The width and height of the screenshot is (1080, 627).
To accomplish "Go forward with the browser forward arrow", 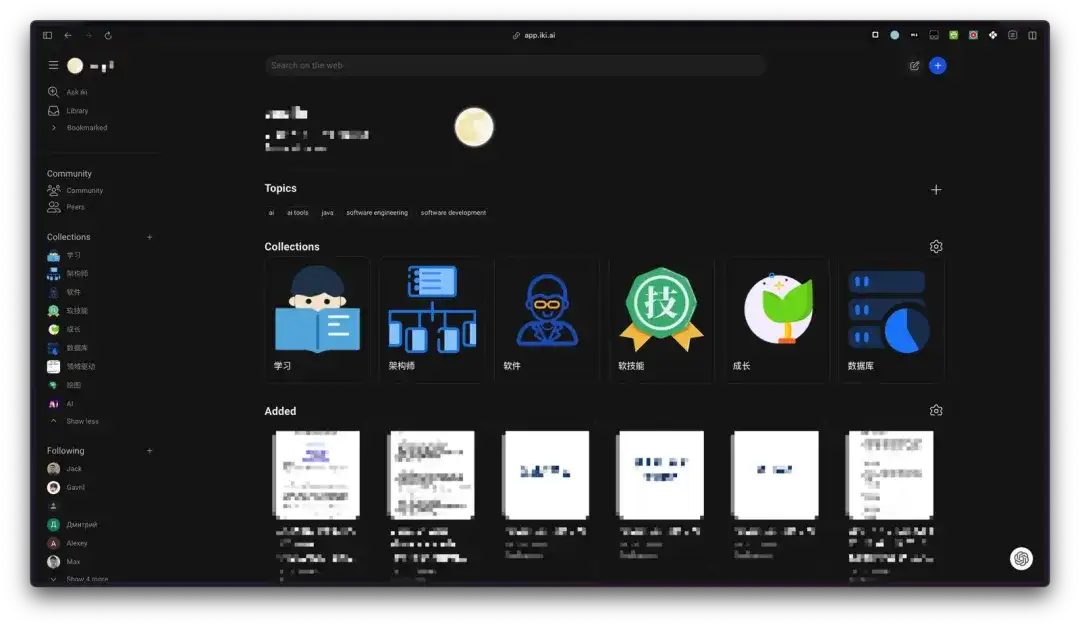I will pos(88,35).
